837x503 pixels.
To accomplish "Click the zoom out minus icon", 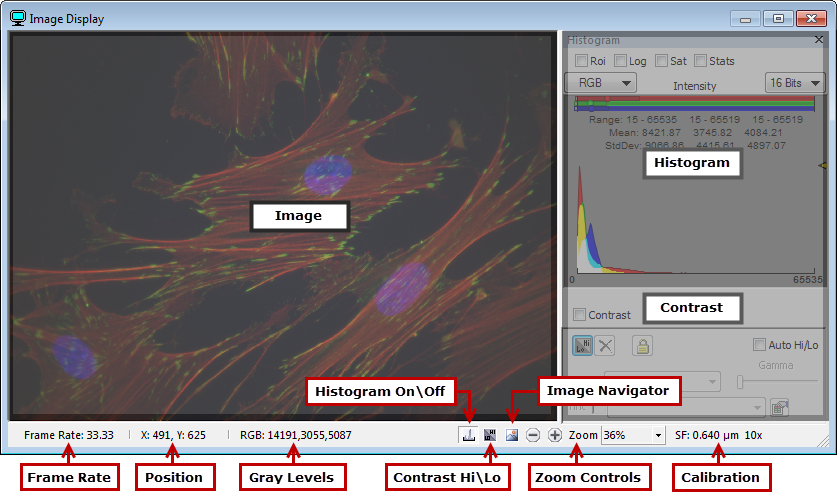I will 533,435.
